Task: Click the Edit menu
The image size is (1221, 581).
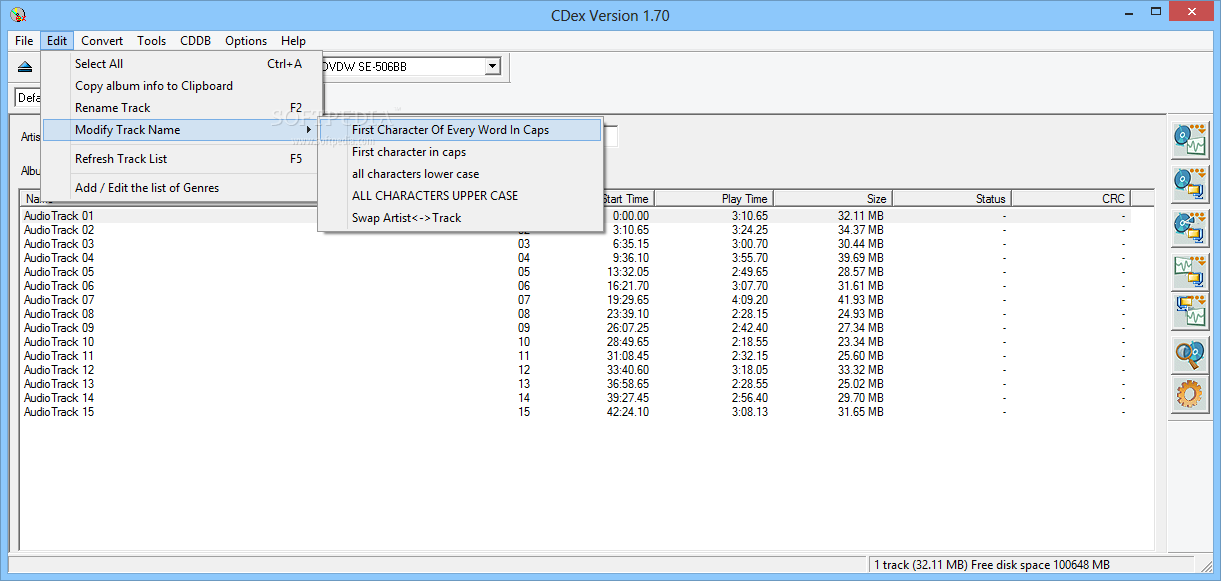Action: click(57, 41)
